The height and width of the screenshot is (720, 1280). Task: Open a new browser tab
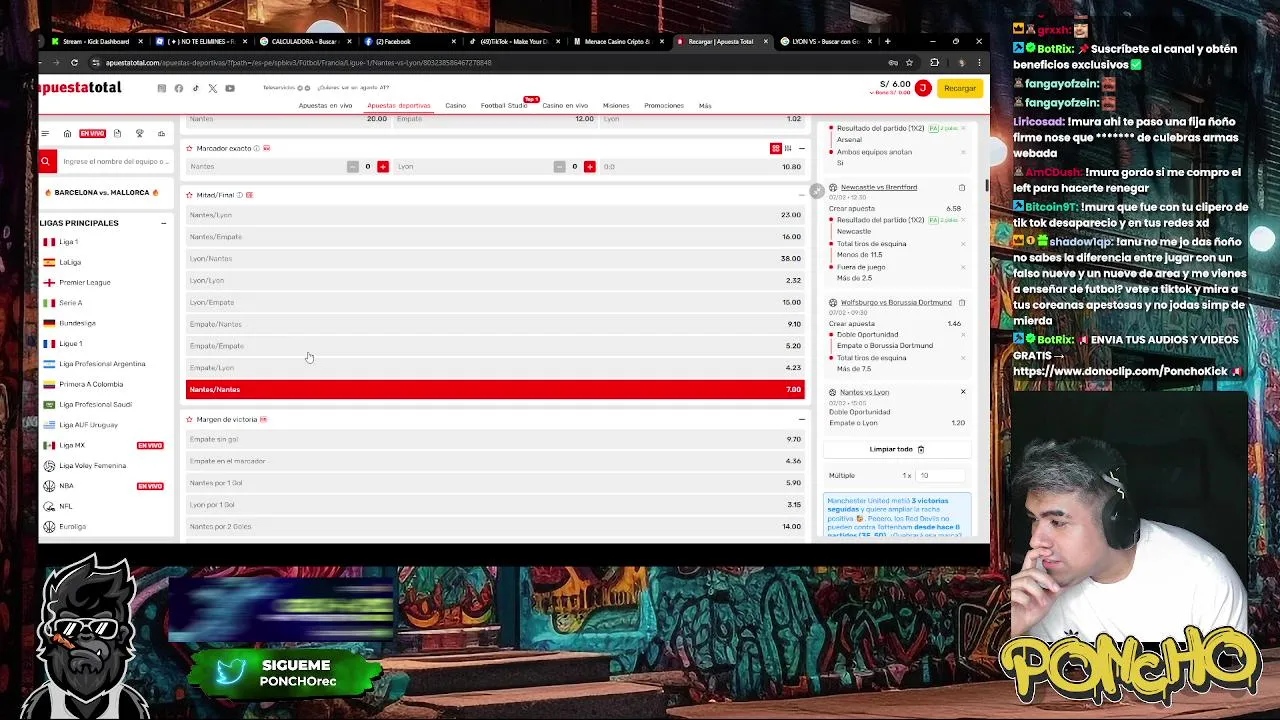pos(887,41)
